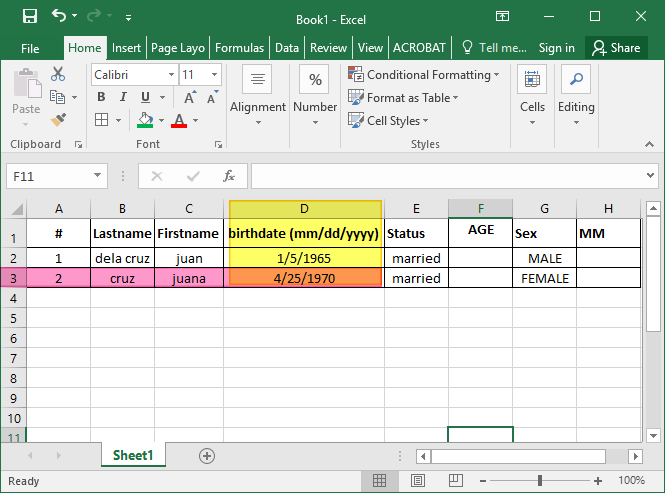Open the Number group menu
This screenshot has height=493, width=665.
click(x=315, y=96)
